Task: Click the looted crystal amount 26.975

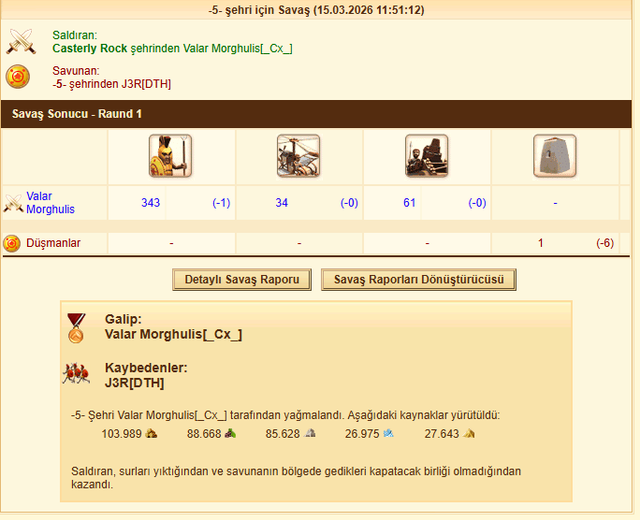Action: [x=362, y=433]
